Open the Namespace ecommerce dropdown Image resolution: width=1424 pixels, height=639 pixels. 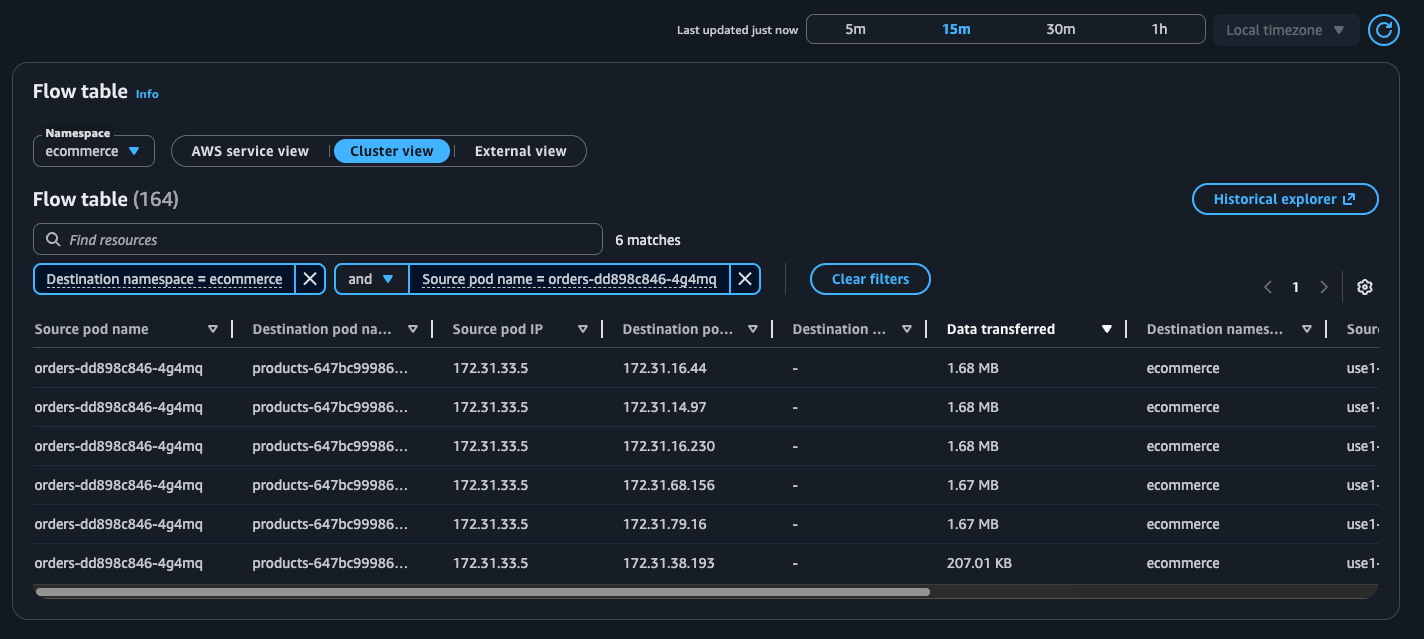tap(94, 151)
